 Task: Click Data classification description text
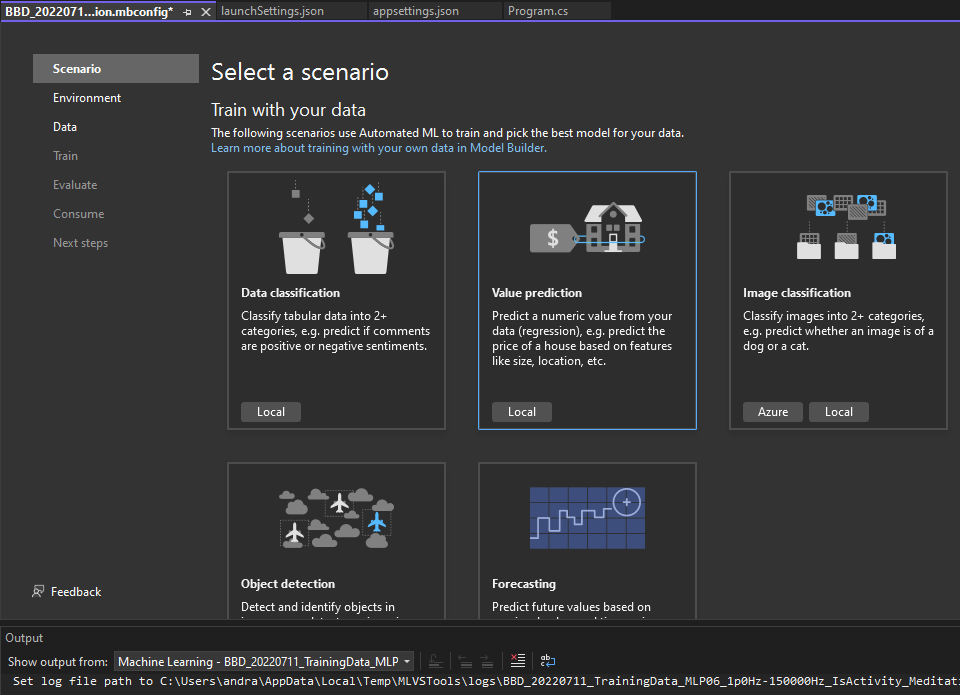336,331
